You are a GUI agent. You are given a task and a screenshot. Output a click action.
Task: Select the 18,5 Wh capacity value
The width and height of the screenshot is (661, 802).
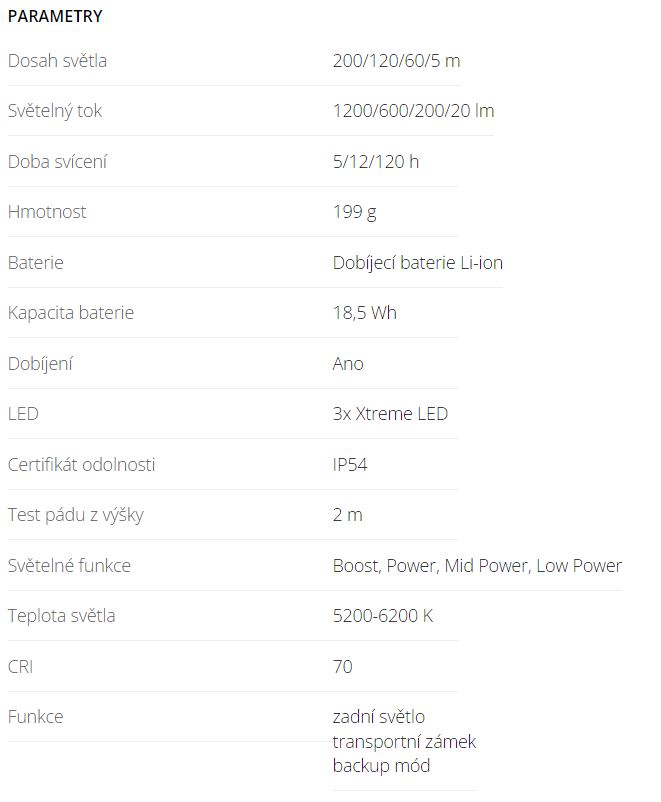pos(364,313)
